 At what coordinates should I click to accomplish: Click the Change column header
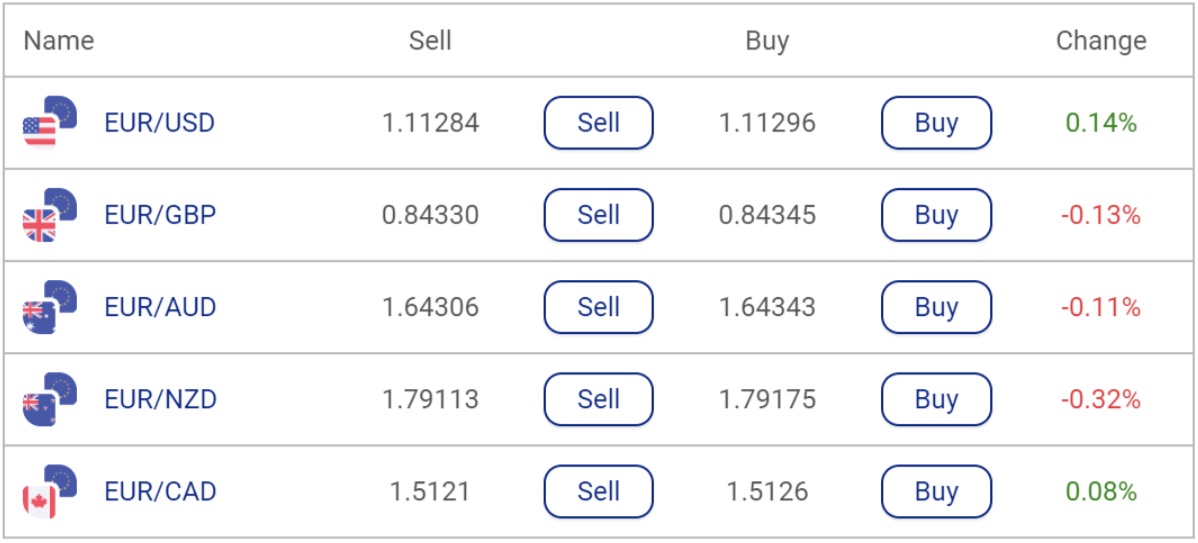coord(1101,40)
